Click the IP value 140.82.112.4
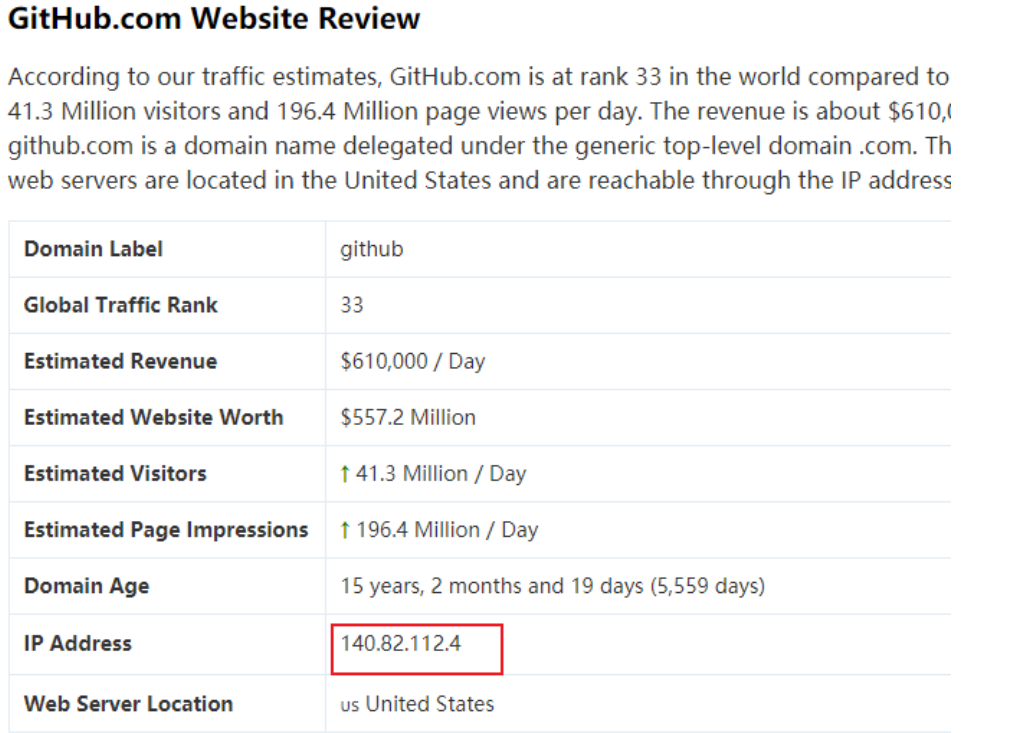 tap(401, 643)
